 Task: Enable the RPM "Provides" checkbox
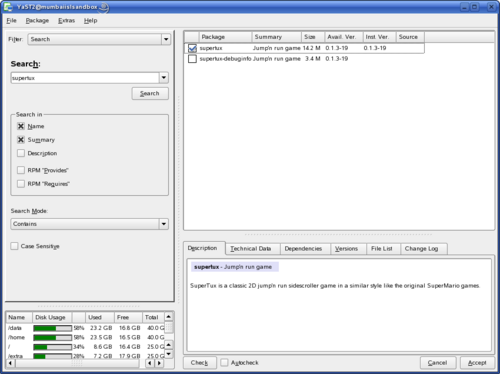click(21, 170)
